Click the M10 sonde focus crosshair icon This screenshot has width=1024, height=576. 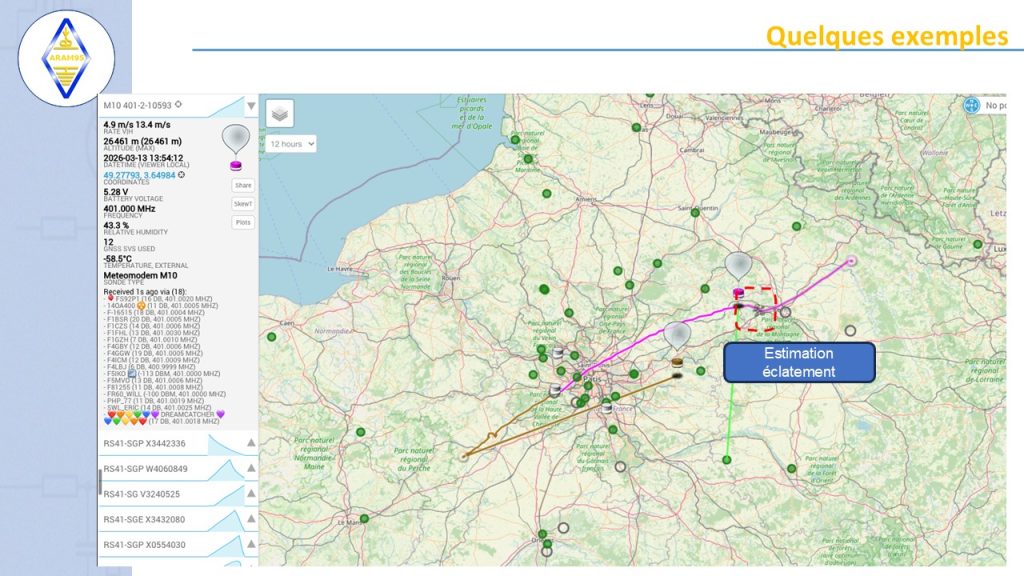(x=178, y=104)
